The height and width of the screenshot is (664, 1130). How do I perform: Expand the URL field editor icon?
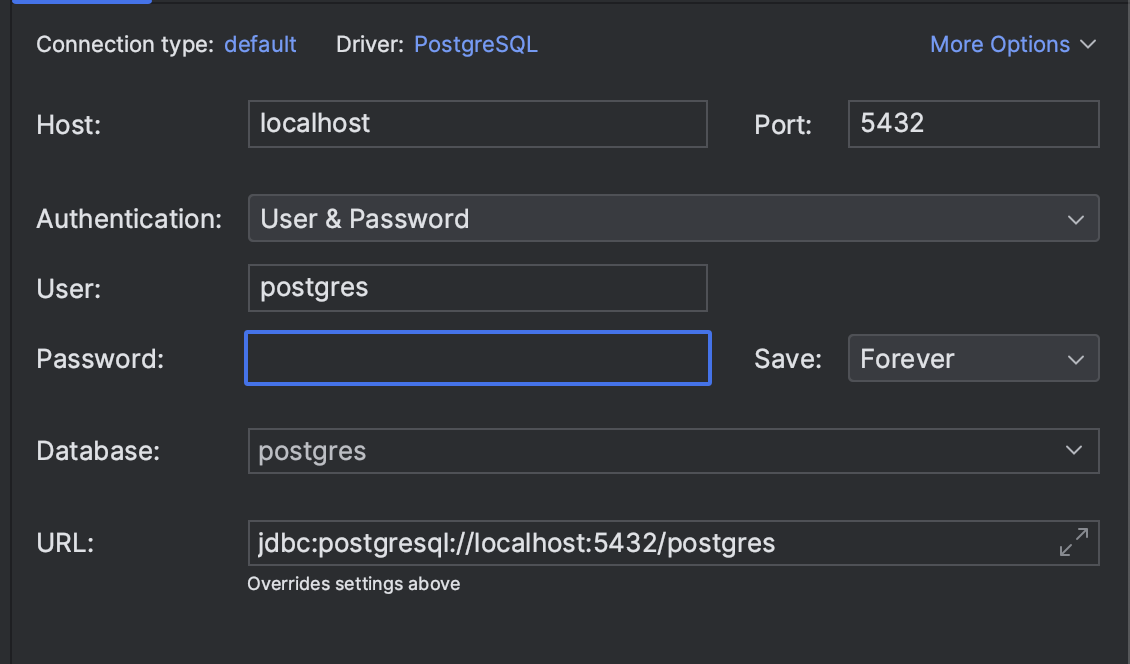coord(1074,542)
